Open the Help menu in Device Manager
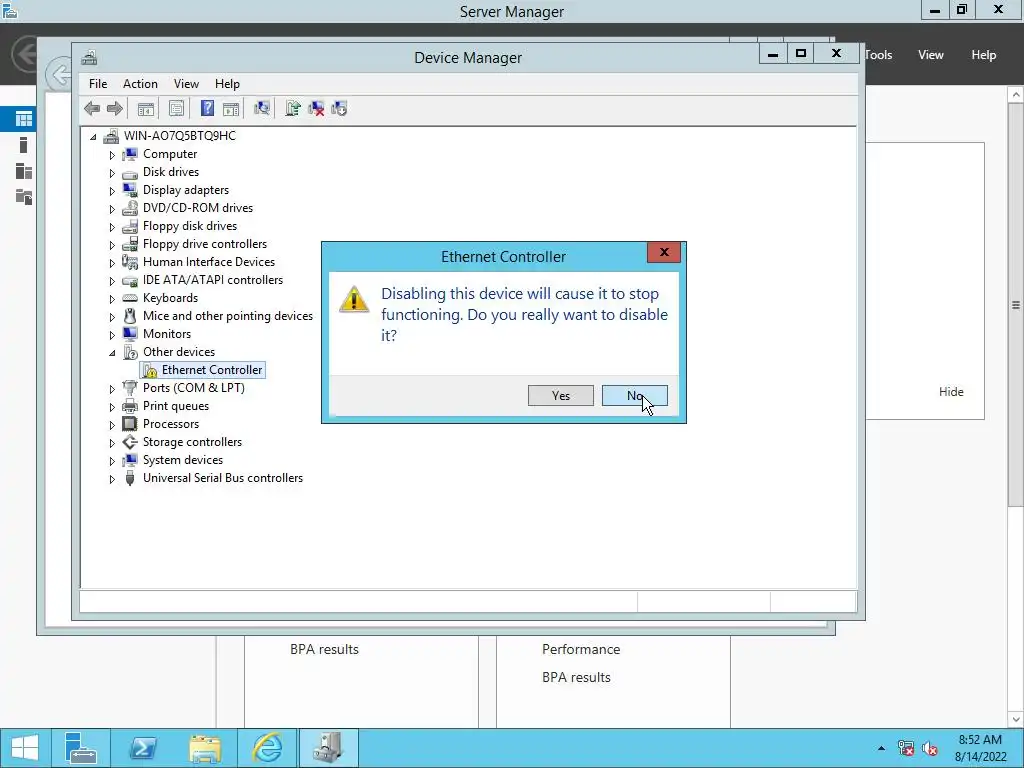 click(227, 84)
